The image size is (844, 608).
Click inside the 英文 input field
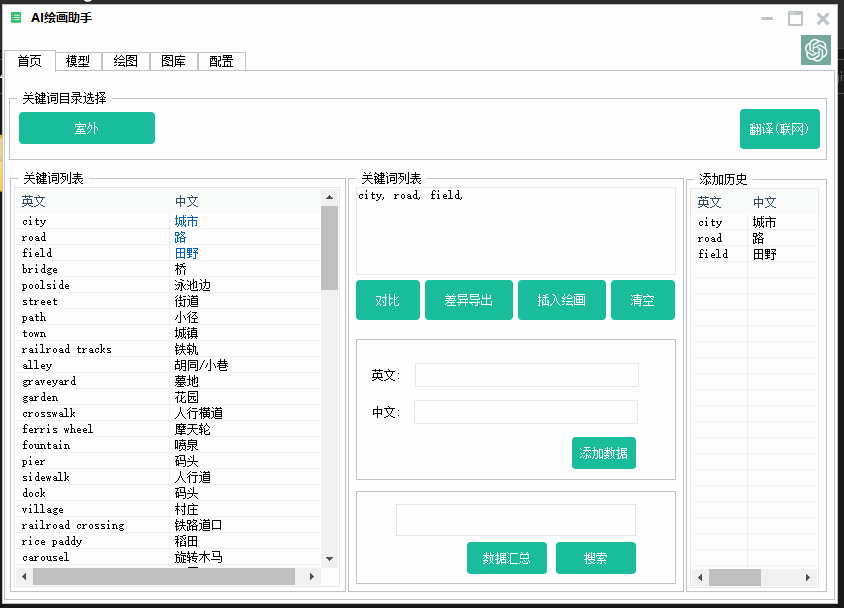(526, 374)
